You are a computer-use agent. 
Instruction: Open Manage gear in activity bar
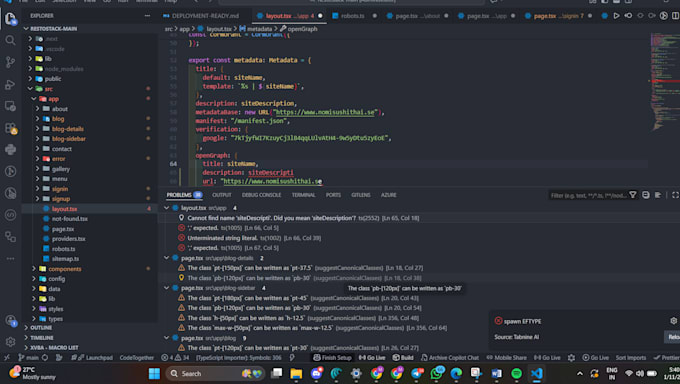pos(10,342)
